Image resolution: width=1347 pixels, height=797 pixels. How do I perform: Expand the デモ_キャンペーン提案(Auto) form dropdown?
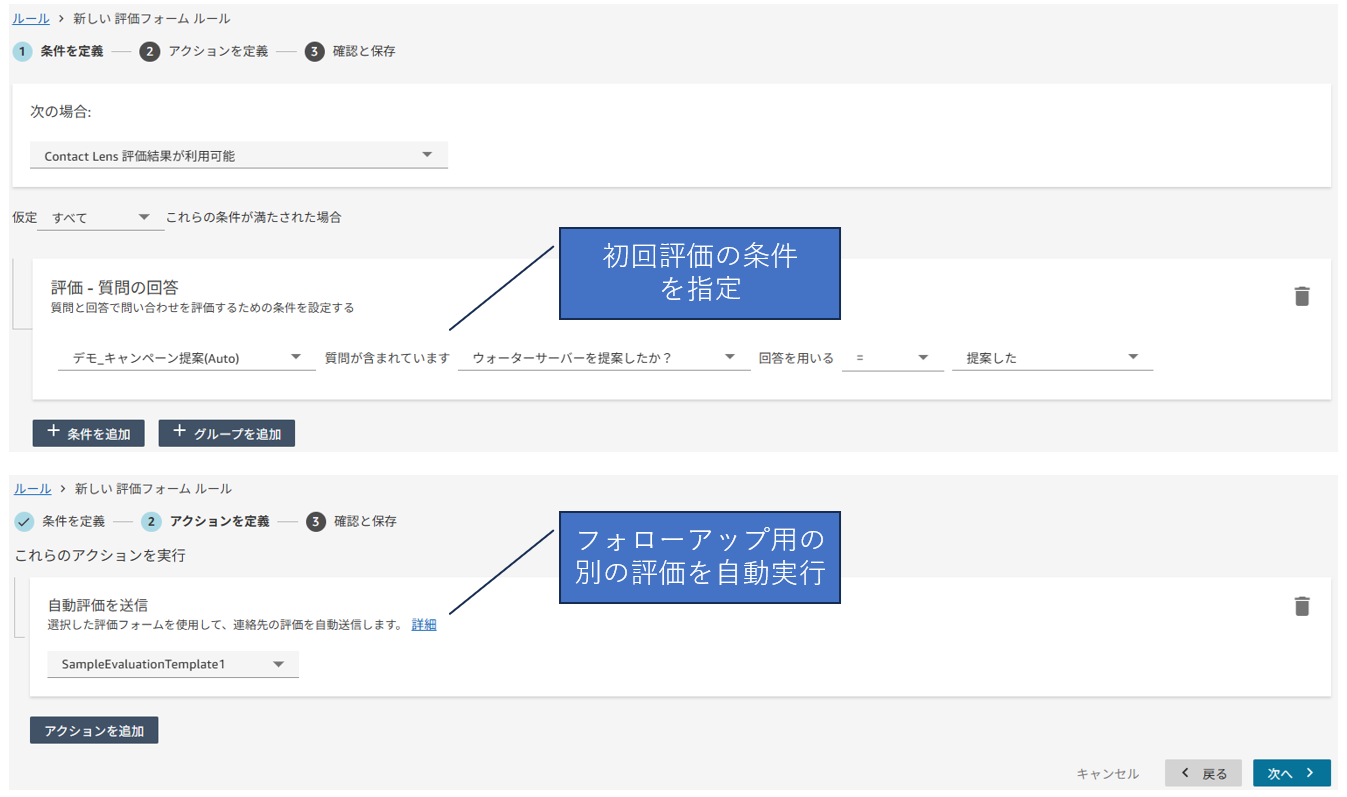(186, 358)
